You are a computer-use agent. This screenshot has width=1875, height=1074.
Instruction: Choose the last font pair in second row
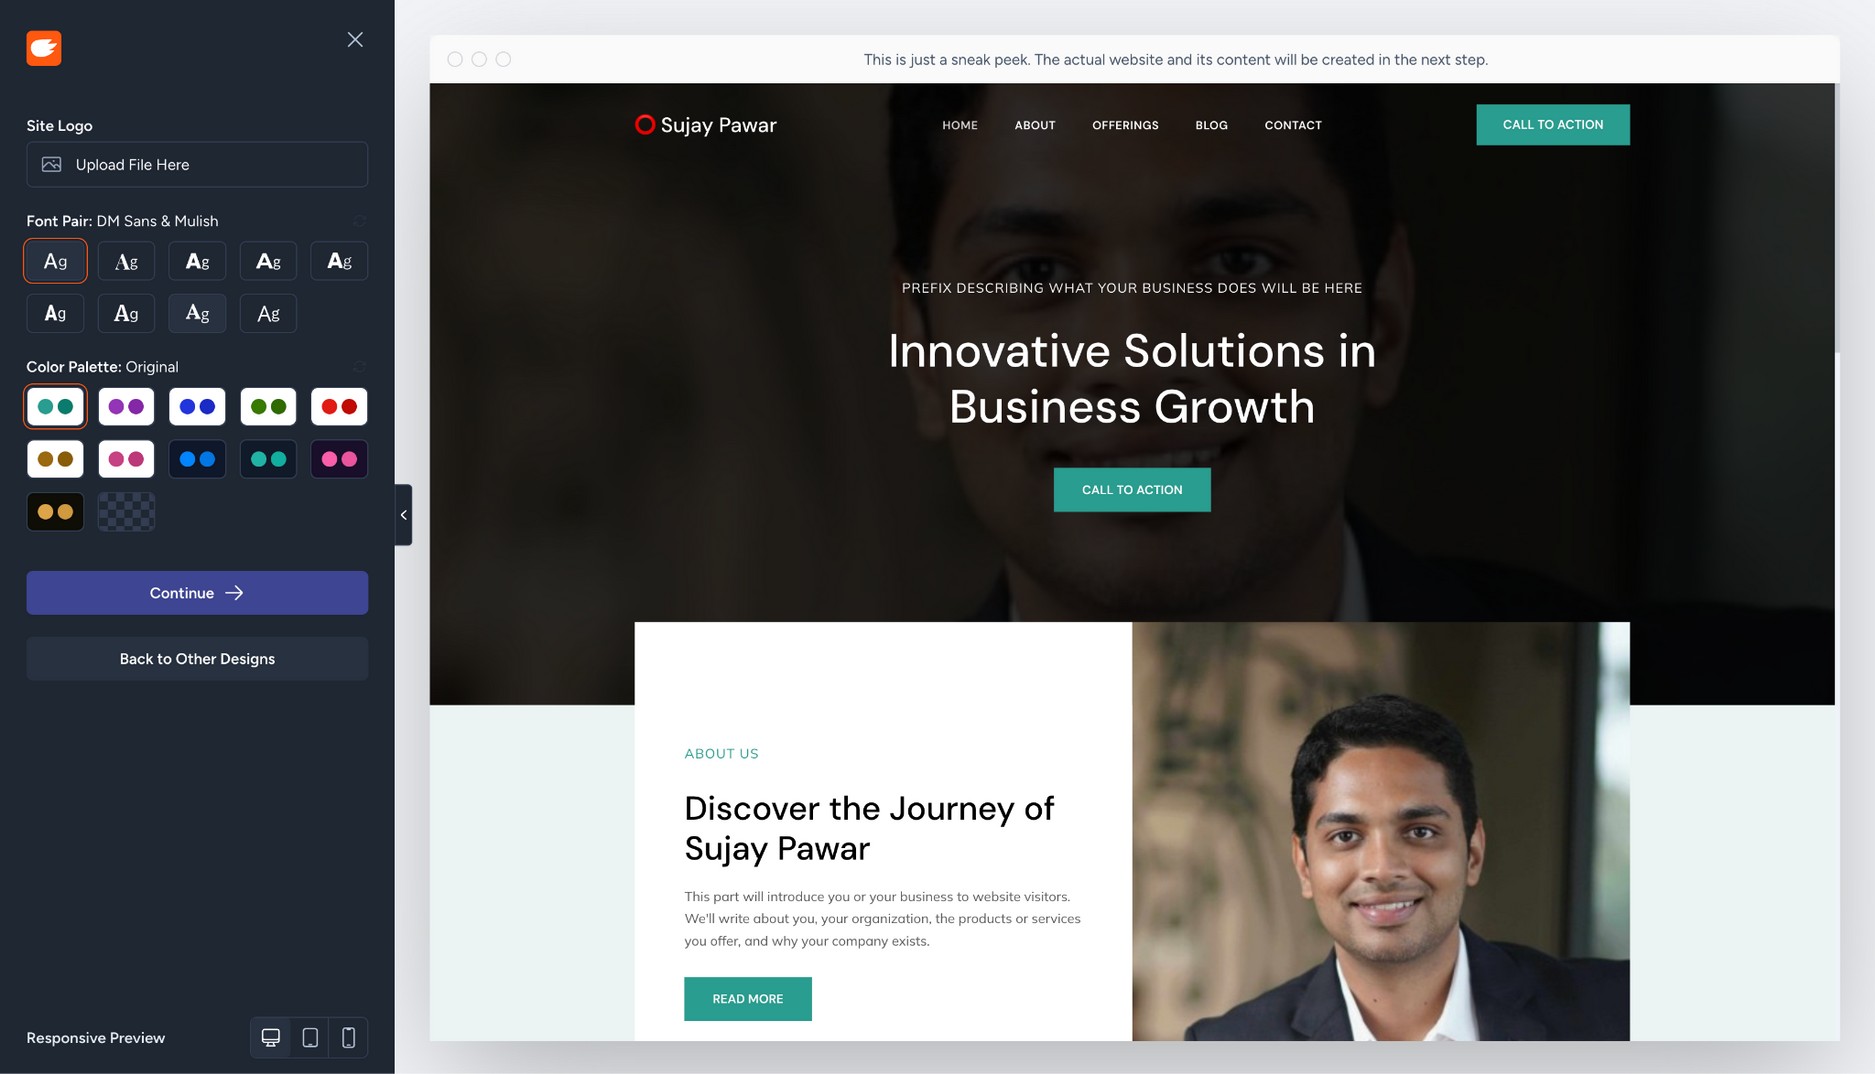pos(268,313)
